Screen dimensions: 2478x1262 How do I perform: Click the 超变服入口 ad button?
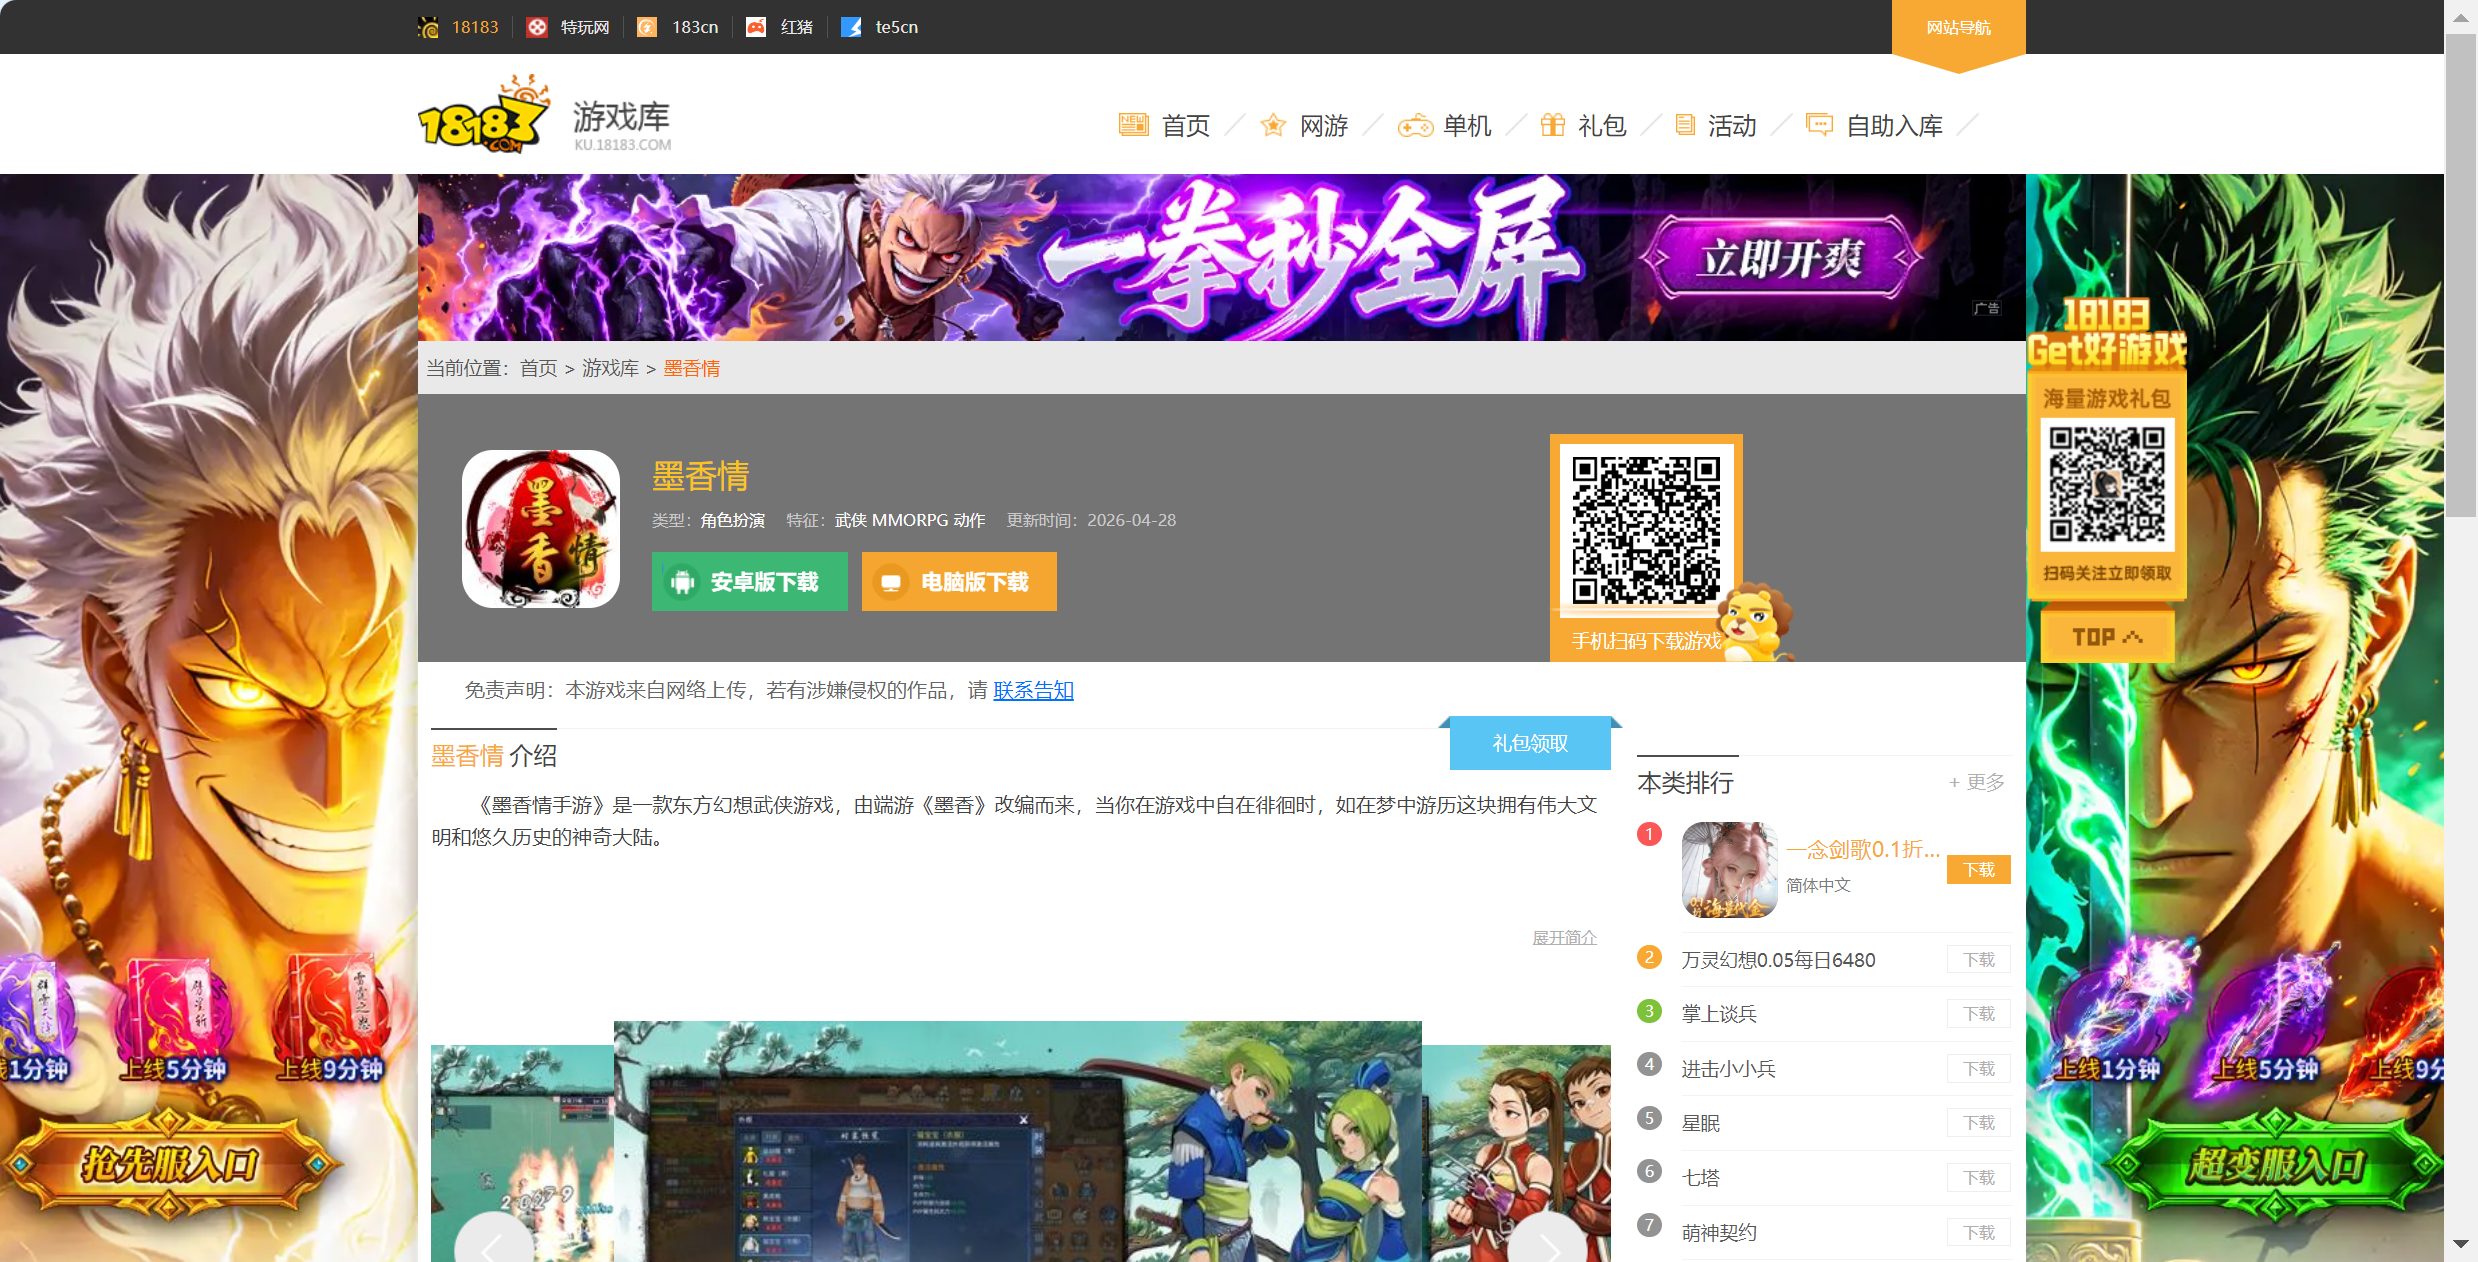[2275, 1164]
